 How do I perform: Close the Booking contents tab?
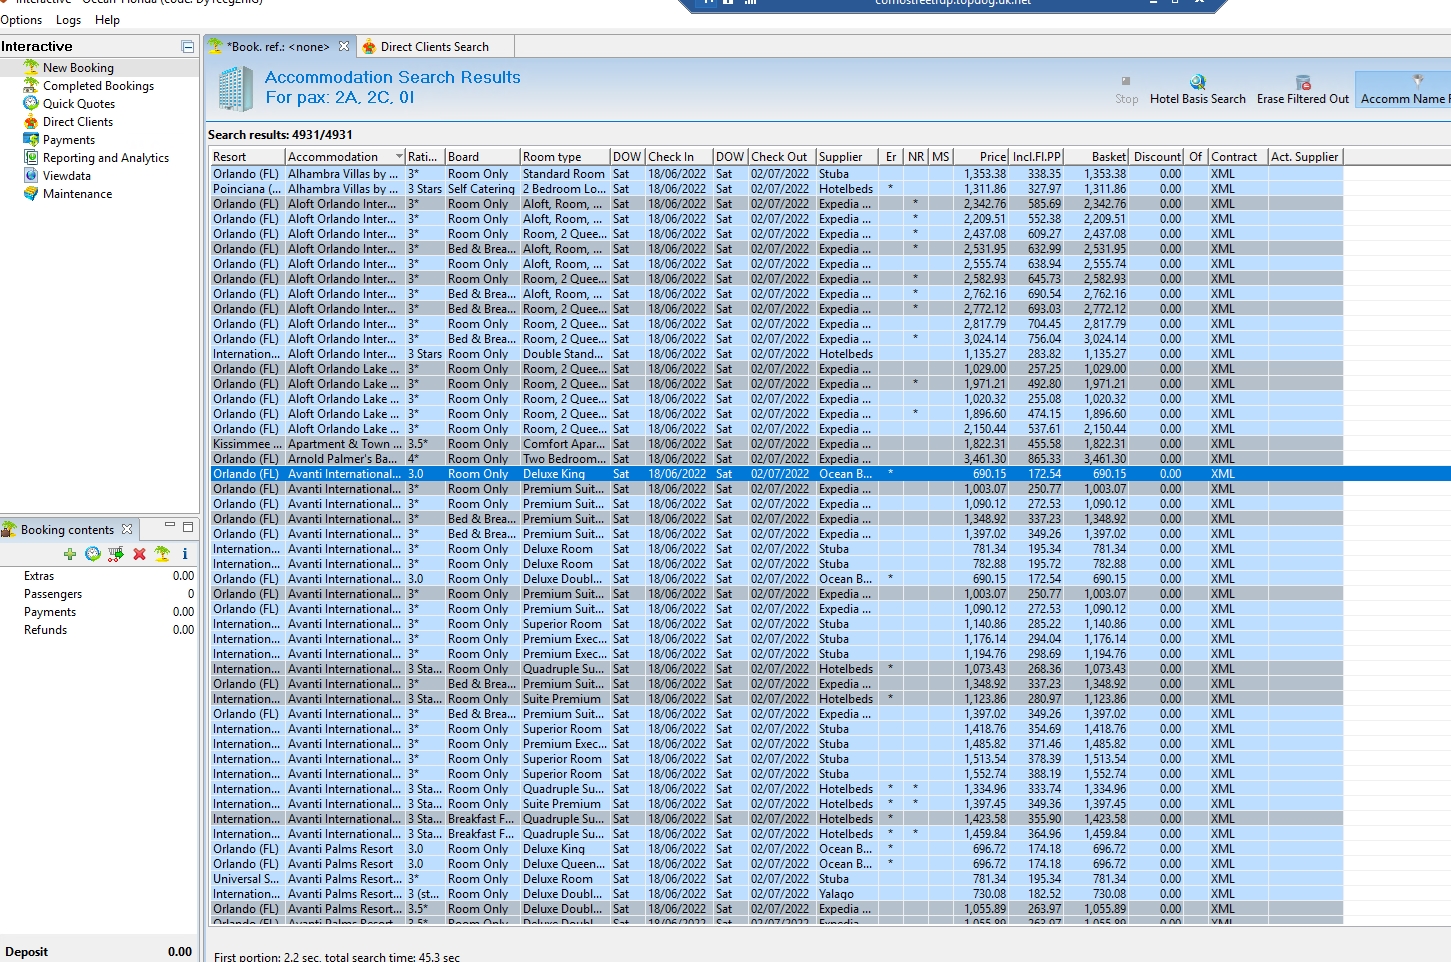[127, 529]
